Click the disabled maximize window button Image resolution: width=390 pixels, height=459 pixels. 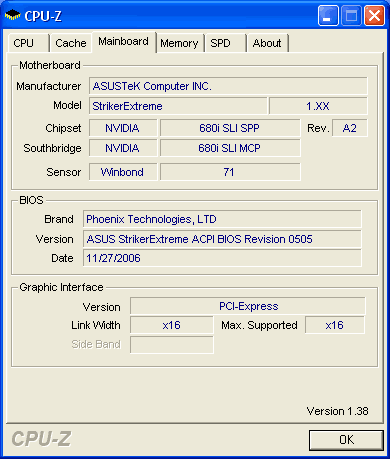[x=351, y=15]
